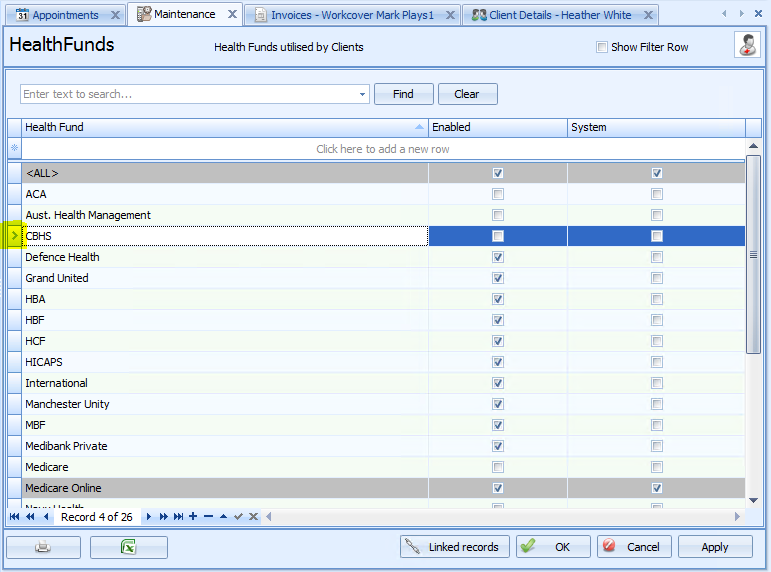771x572 pixels.
Task: Click the Cancel button
Action: (633, 547)
